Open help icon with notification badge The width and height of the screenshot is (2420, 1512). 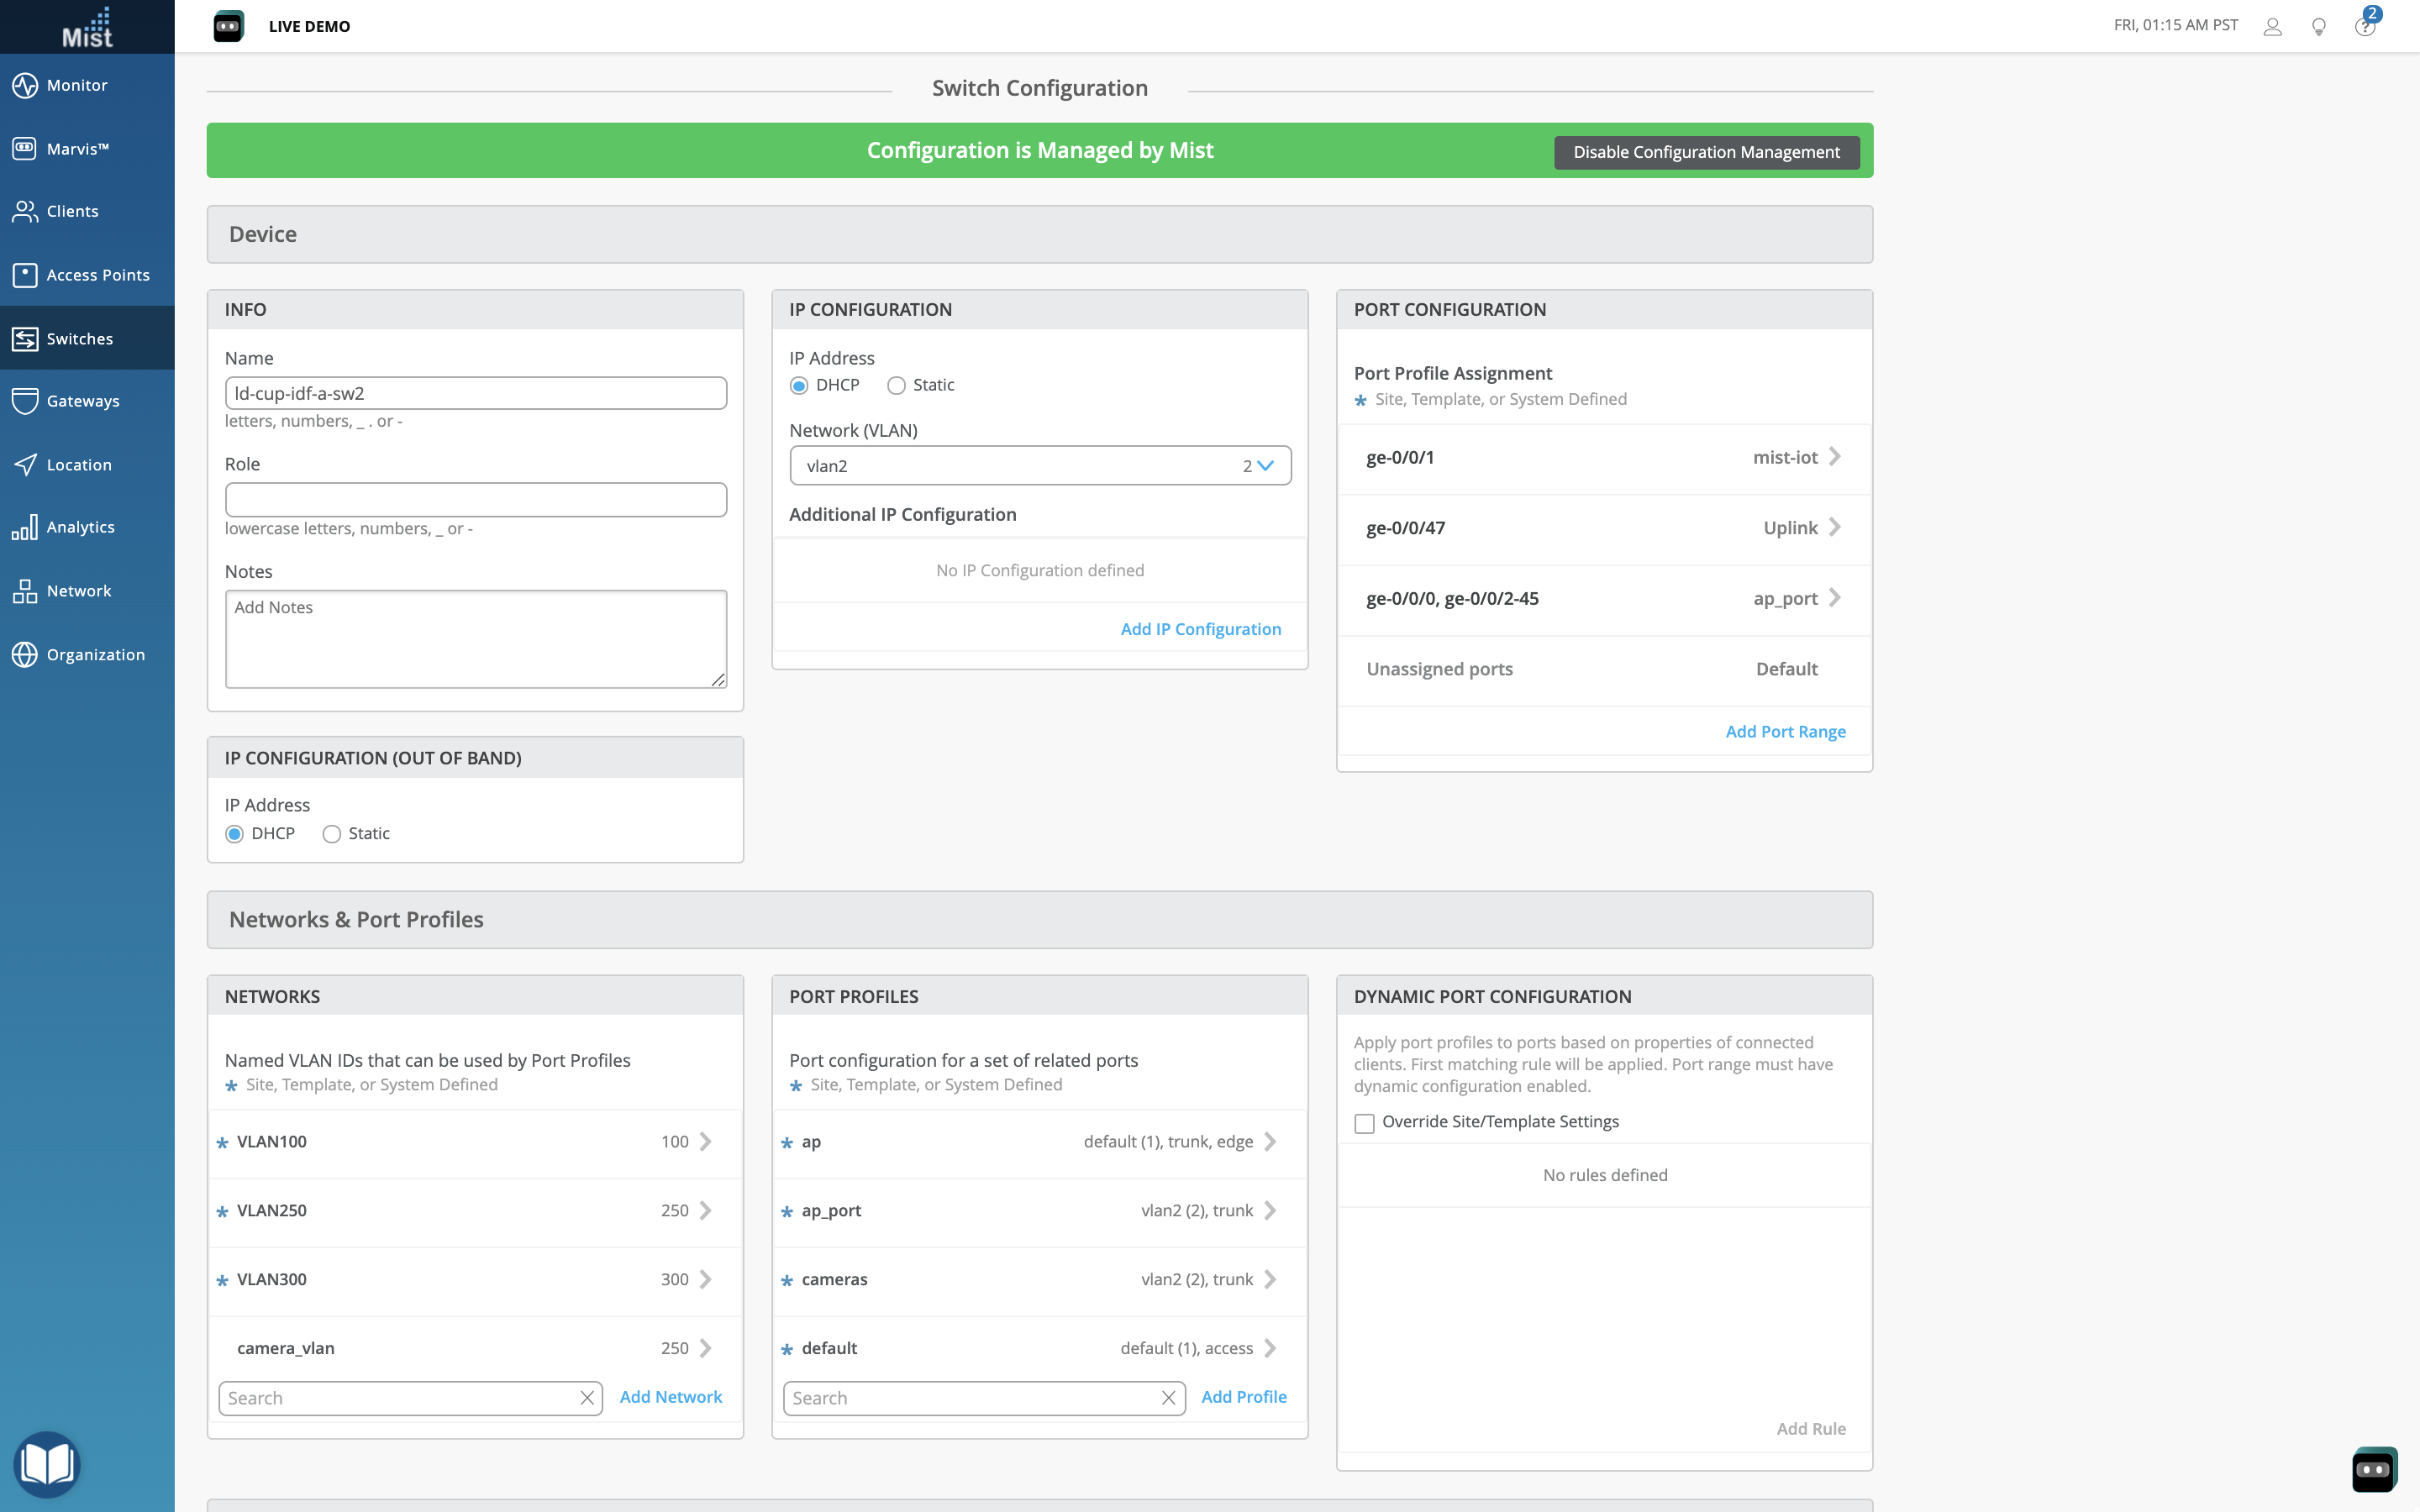click(x=2364, y=27)
